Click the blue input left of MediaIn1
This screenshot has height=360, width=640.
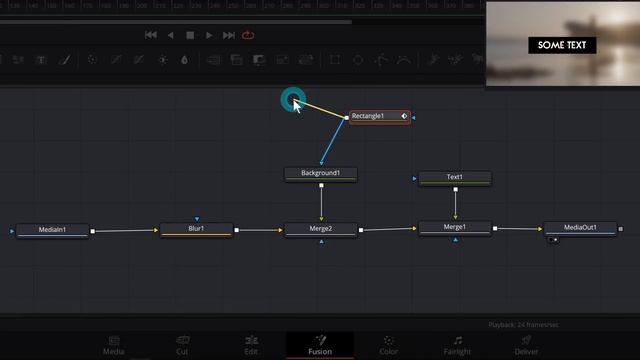coord(12,231)
